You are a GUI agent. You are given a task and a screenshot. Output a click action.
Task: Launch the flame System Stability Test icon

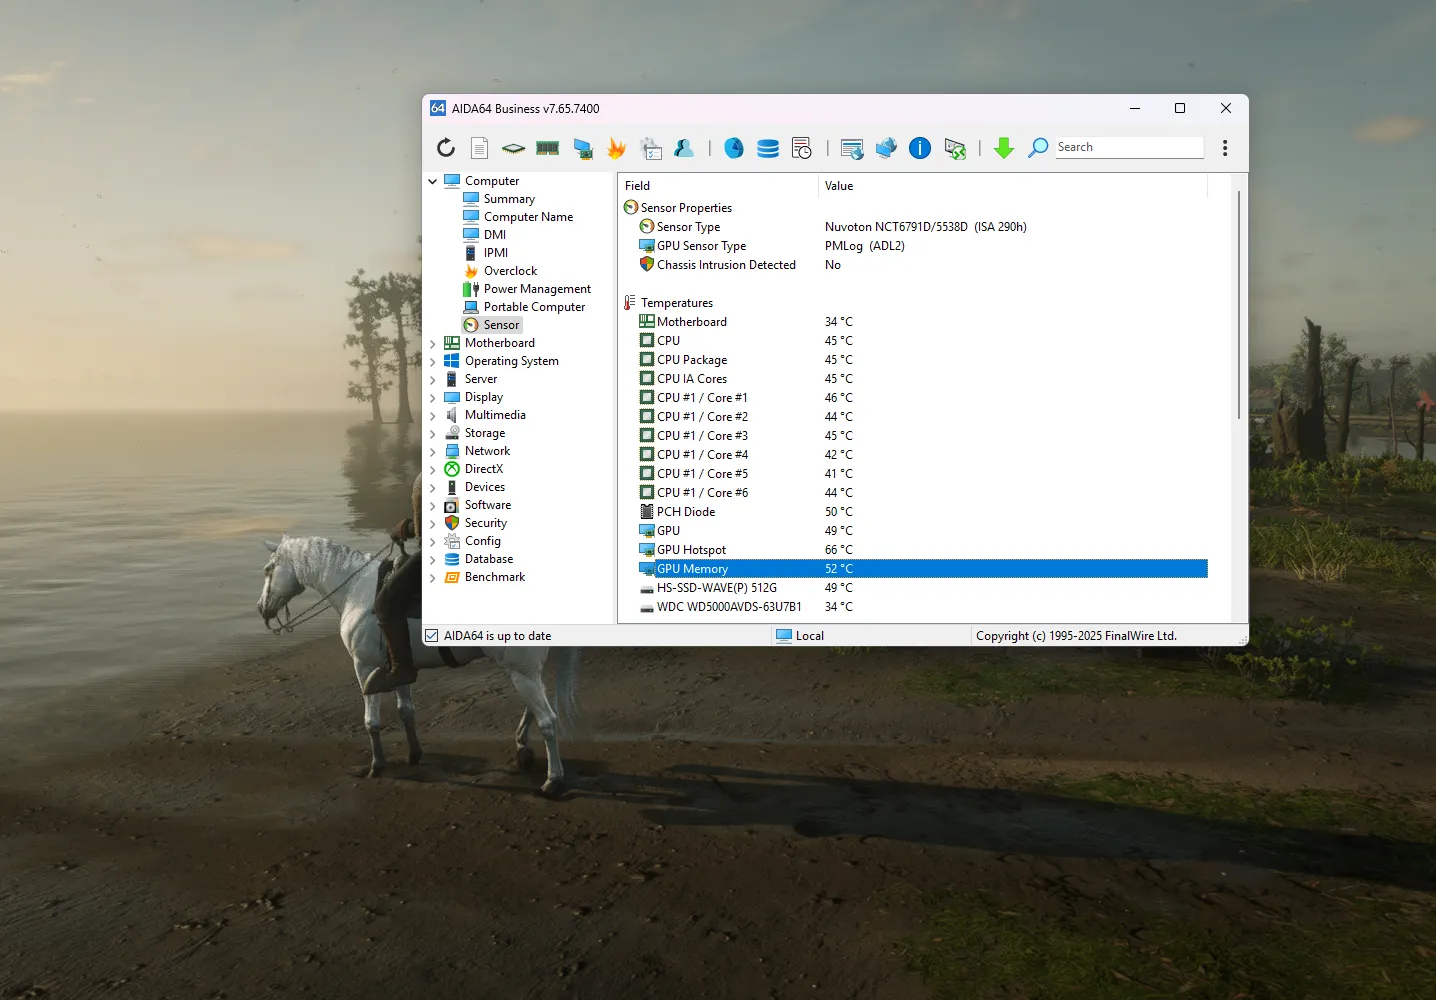(616, 148)
